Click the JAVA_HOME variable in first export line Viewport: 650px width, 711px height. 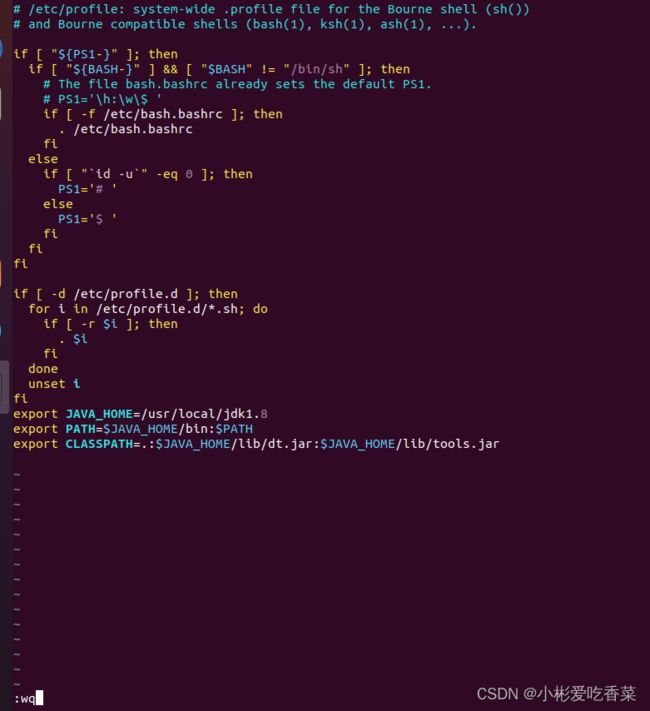pos(99,414)
